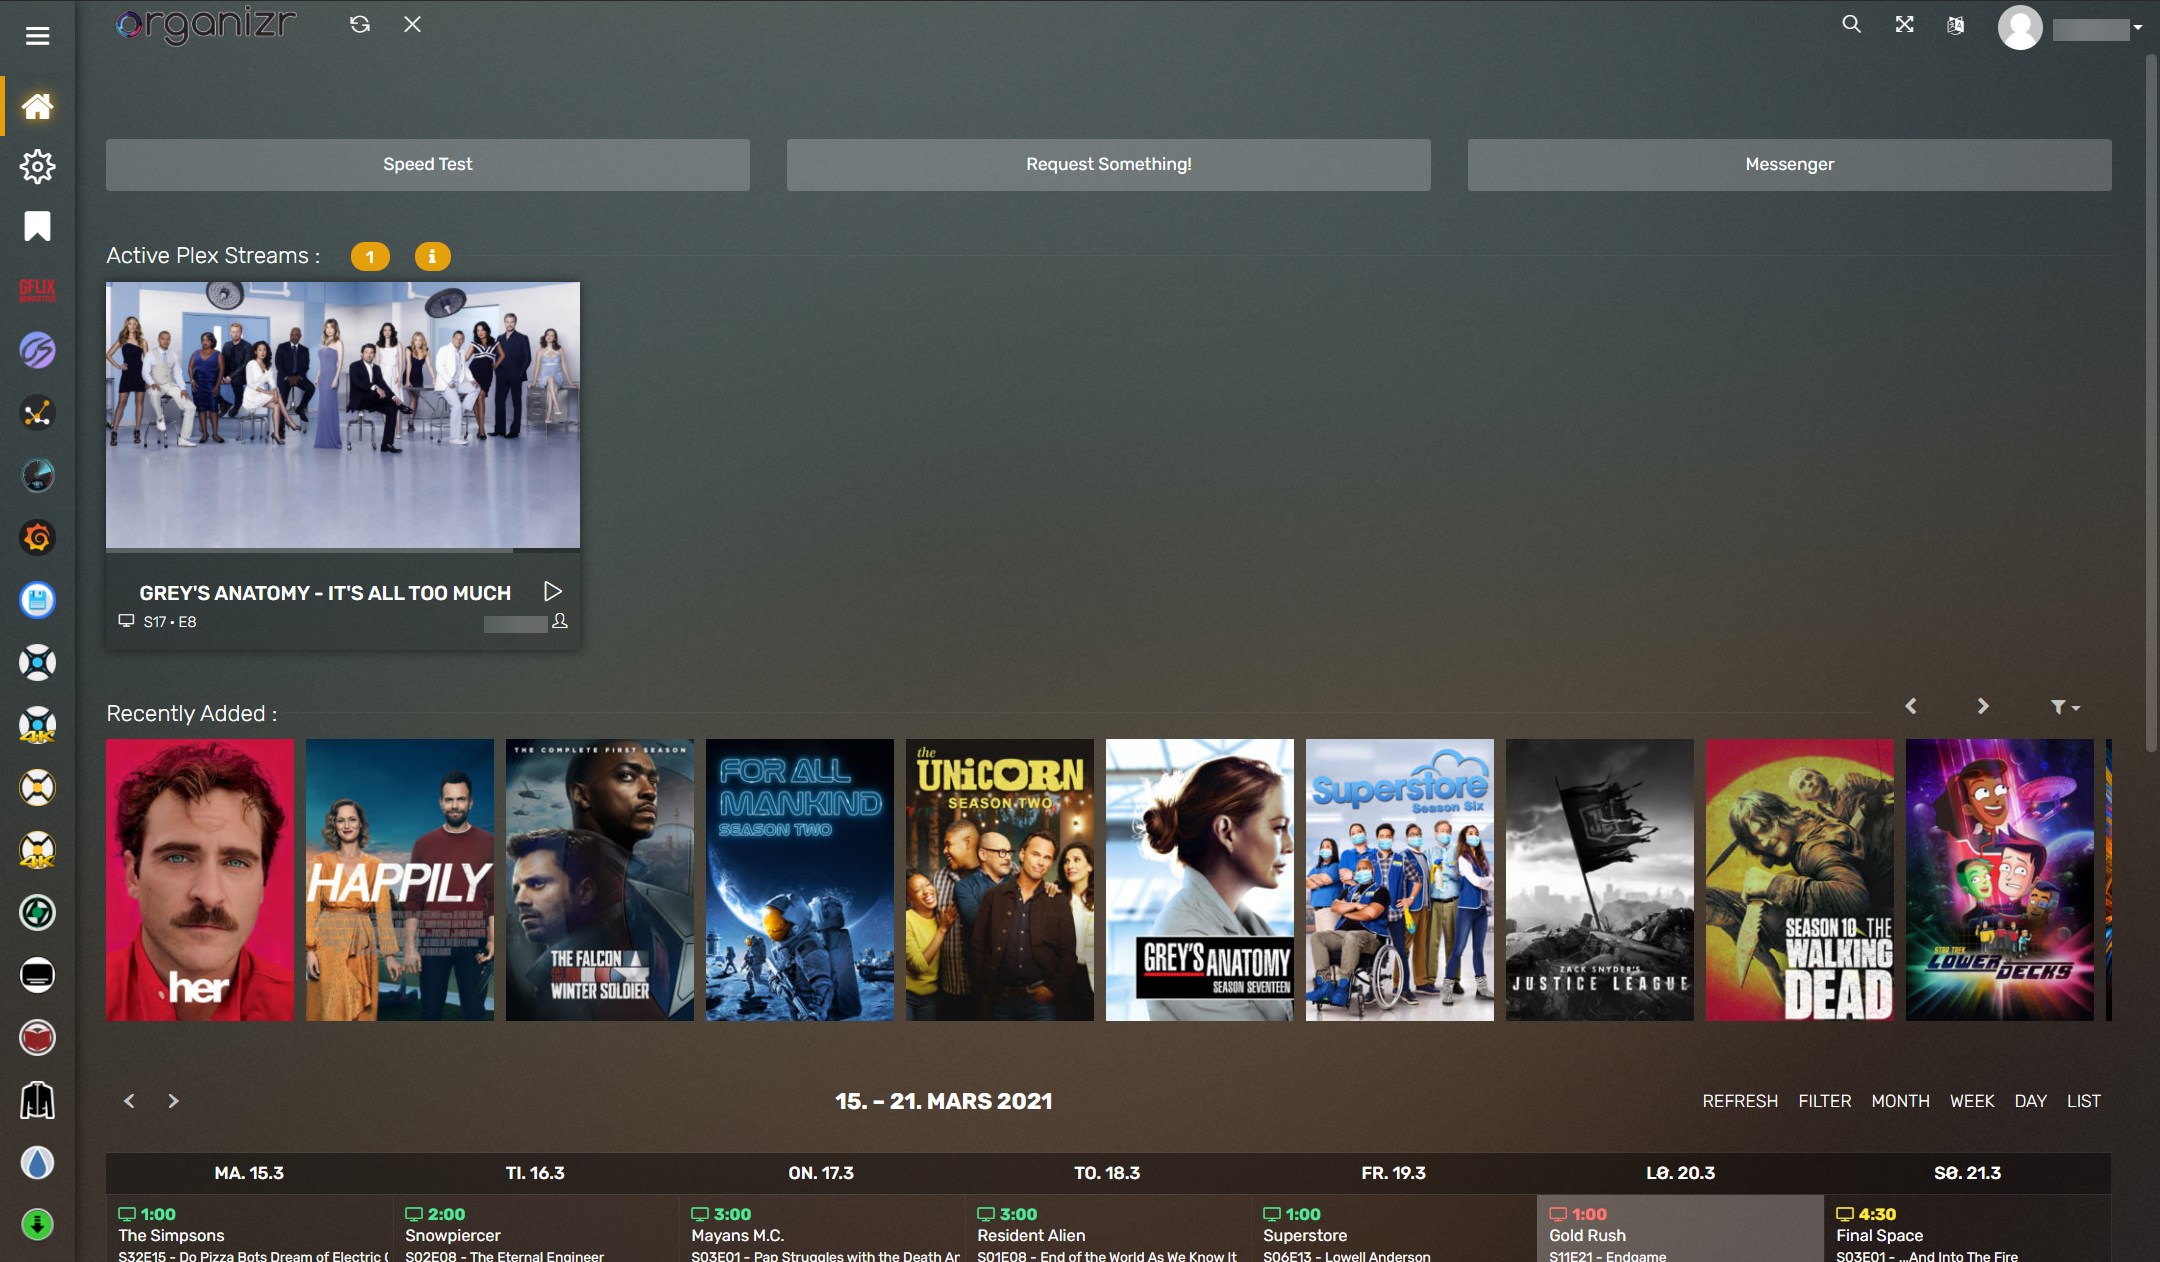The width and height of the screenshot is (2160, 1262).
Task: Play the Grey's Anatomy active stream
Action: [552, 591]
